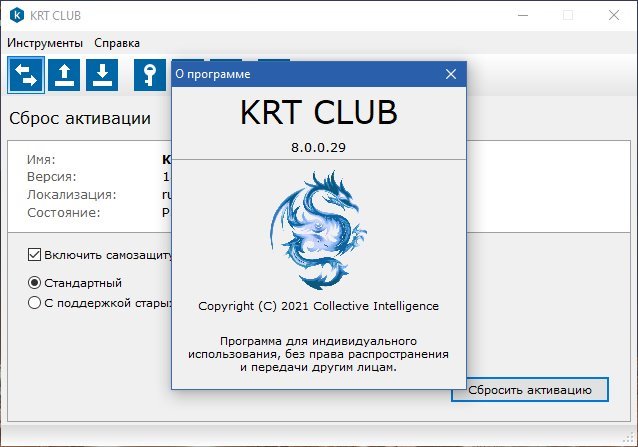Open the key icon tool
Viewport: 638px width, 447px height.
(x=150, y=75)
